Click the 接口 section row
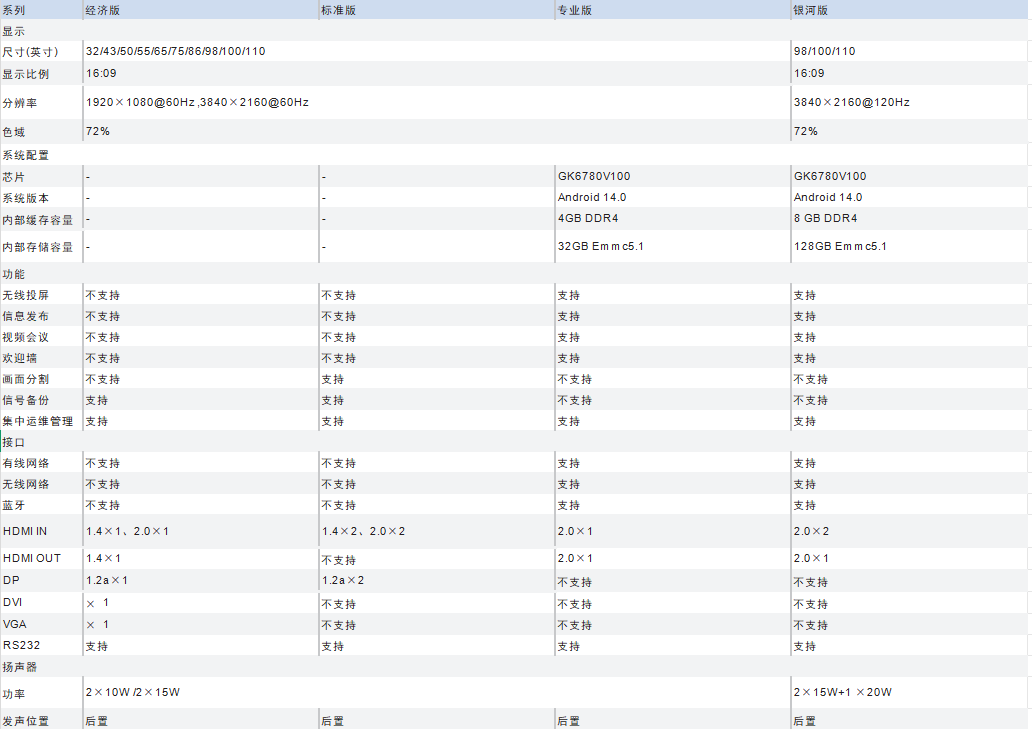Viewport: 1032px width, 729px height. point(513,442)
